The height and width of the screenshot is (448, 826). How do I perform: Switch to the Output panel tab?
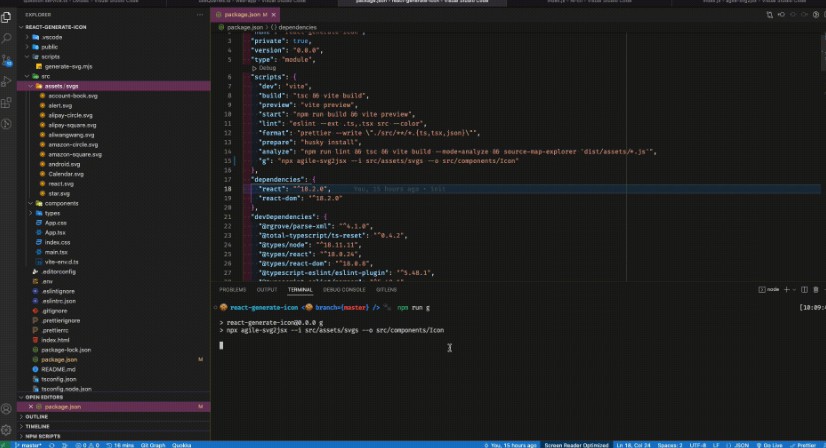click(x=267, y=289)
